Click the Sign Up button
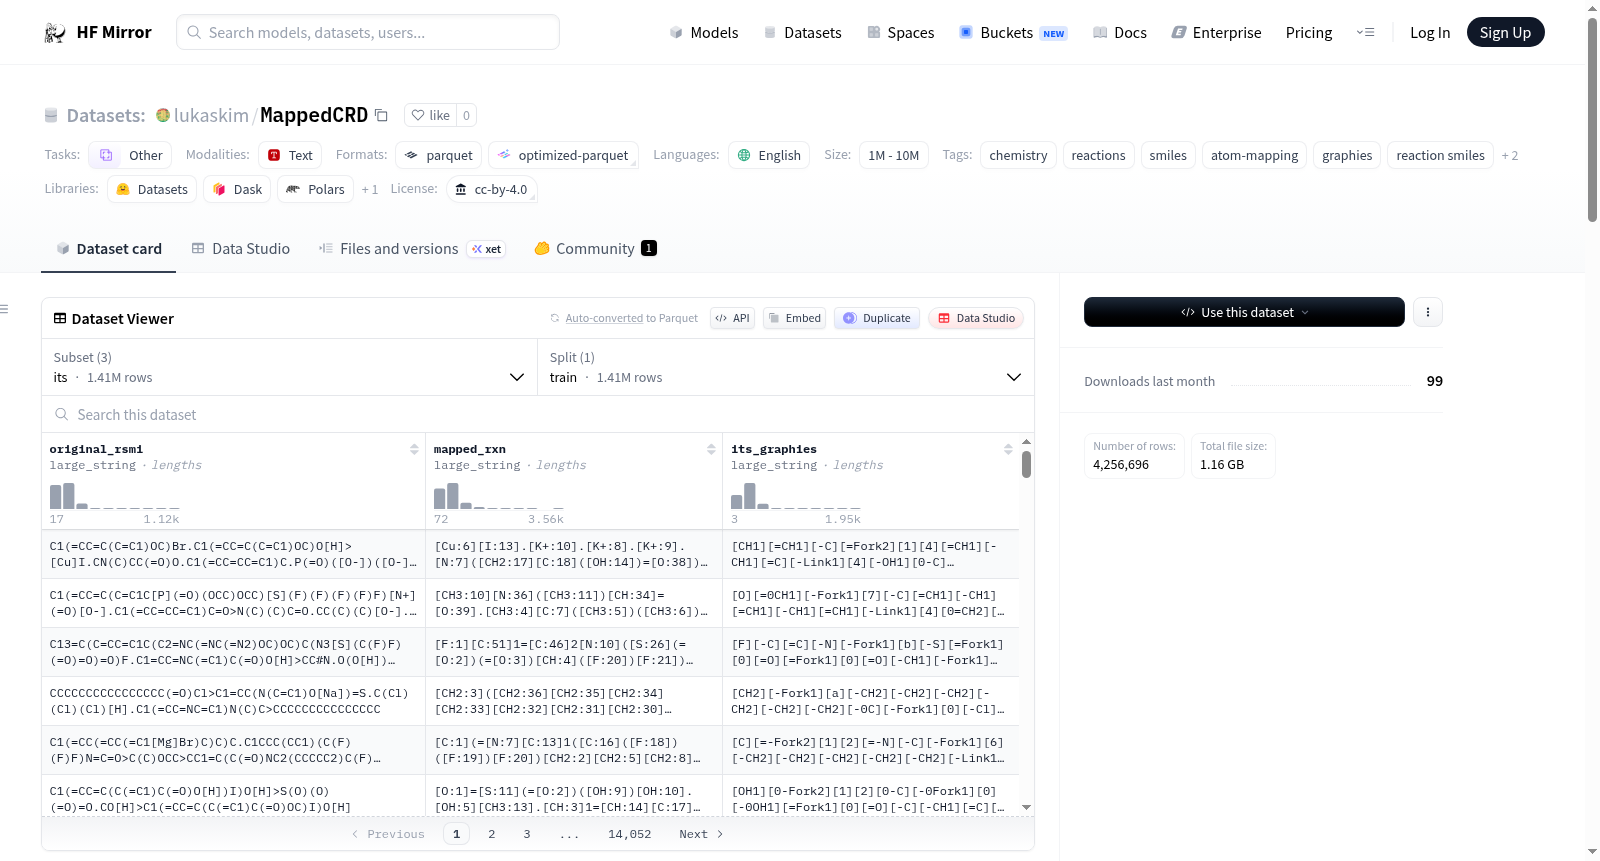Image resolution: width=1600 pixels, height=861 pixels. (x=1505, y=33)
